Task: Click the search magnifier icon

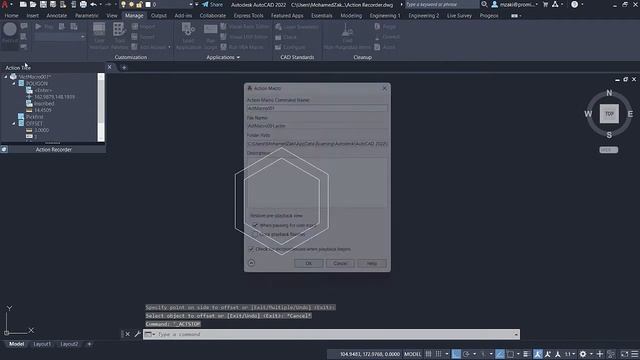Action: 484,4
